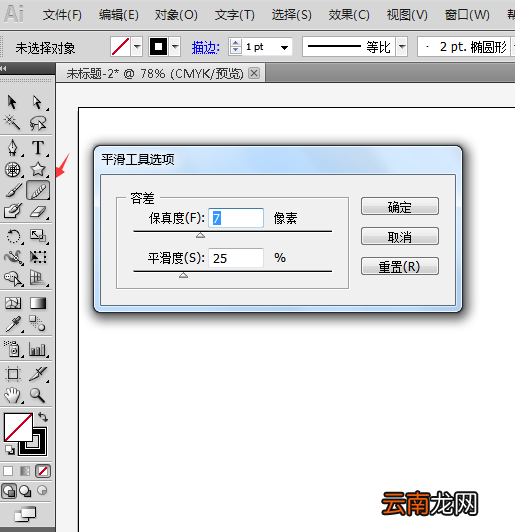Pick the Lasso tool

(37, 123)
